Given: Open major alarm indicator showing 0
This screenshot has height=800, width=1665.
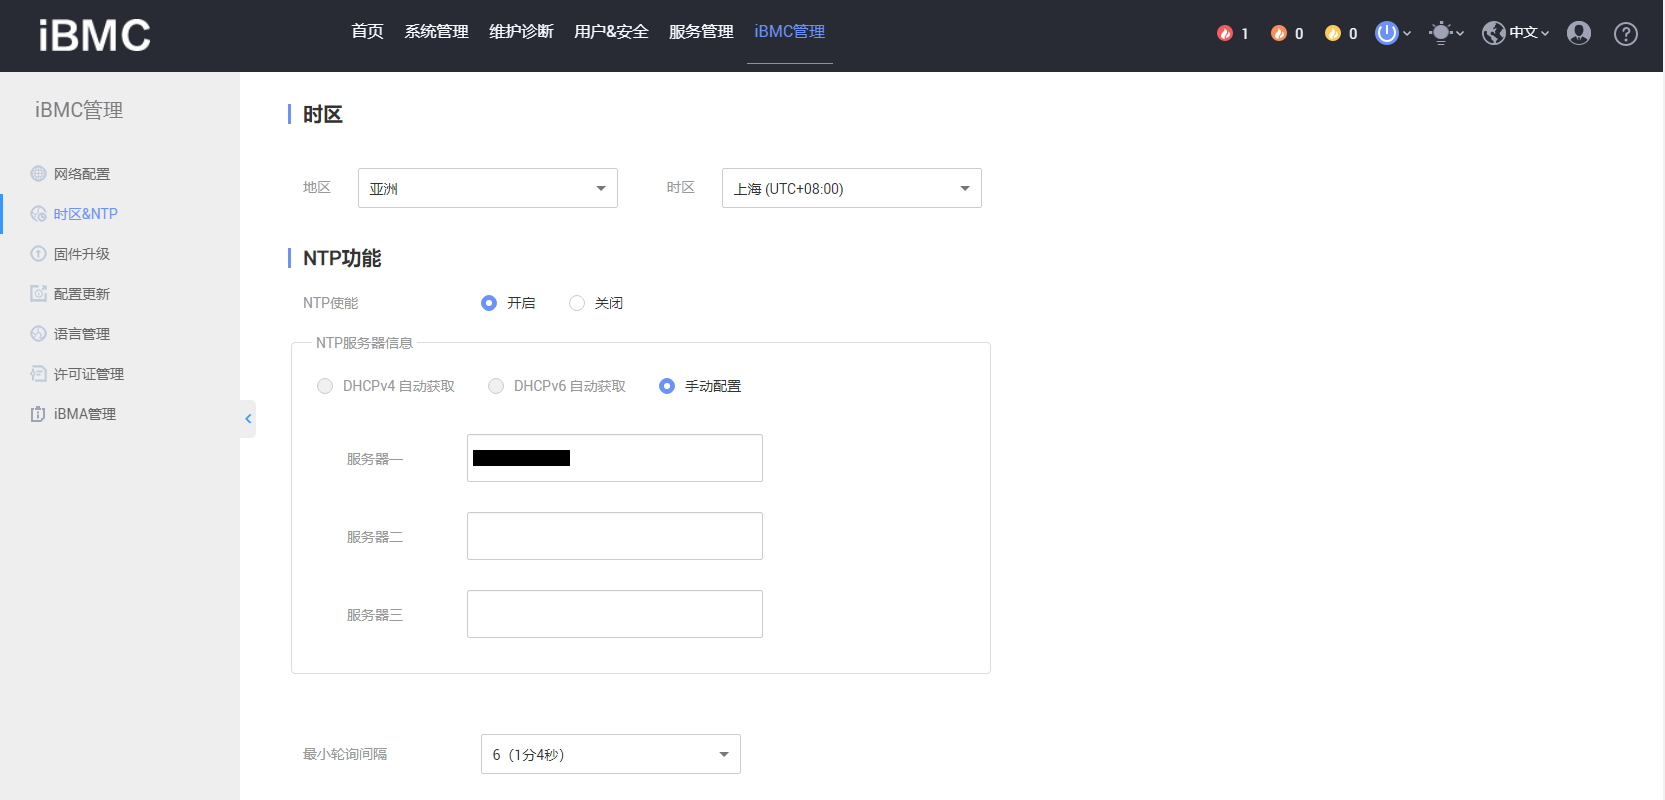Looking at the screenshot, I should coord(1286,33).
